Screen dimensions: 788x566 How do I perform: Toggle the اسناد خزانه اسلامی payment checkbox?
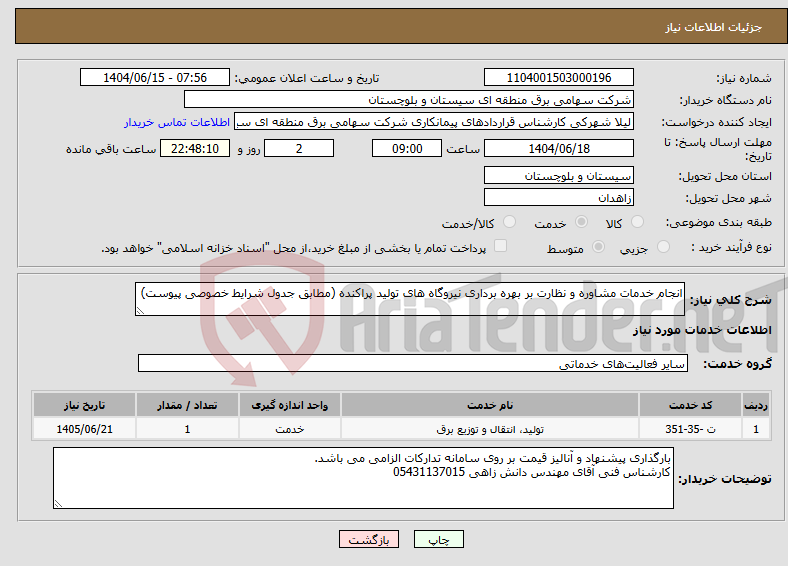point(500,246)
